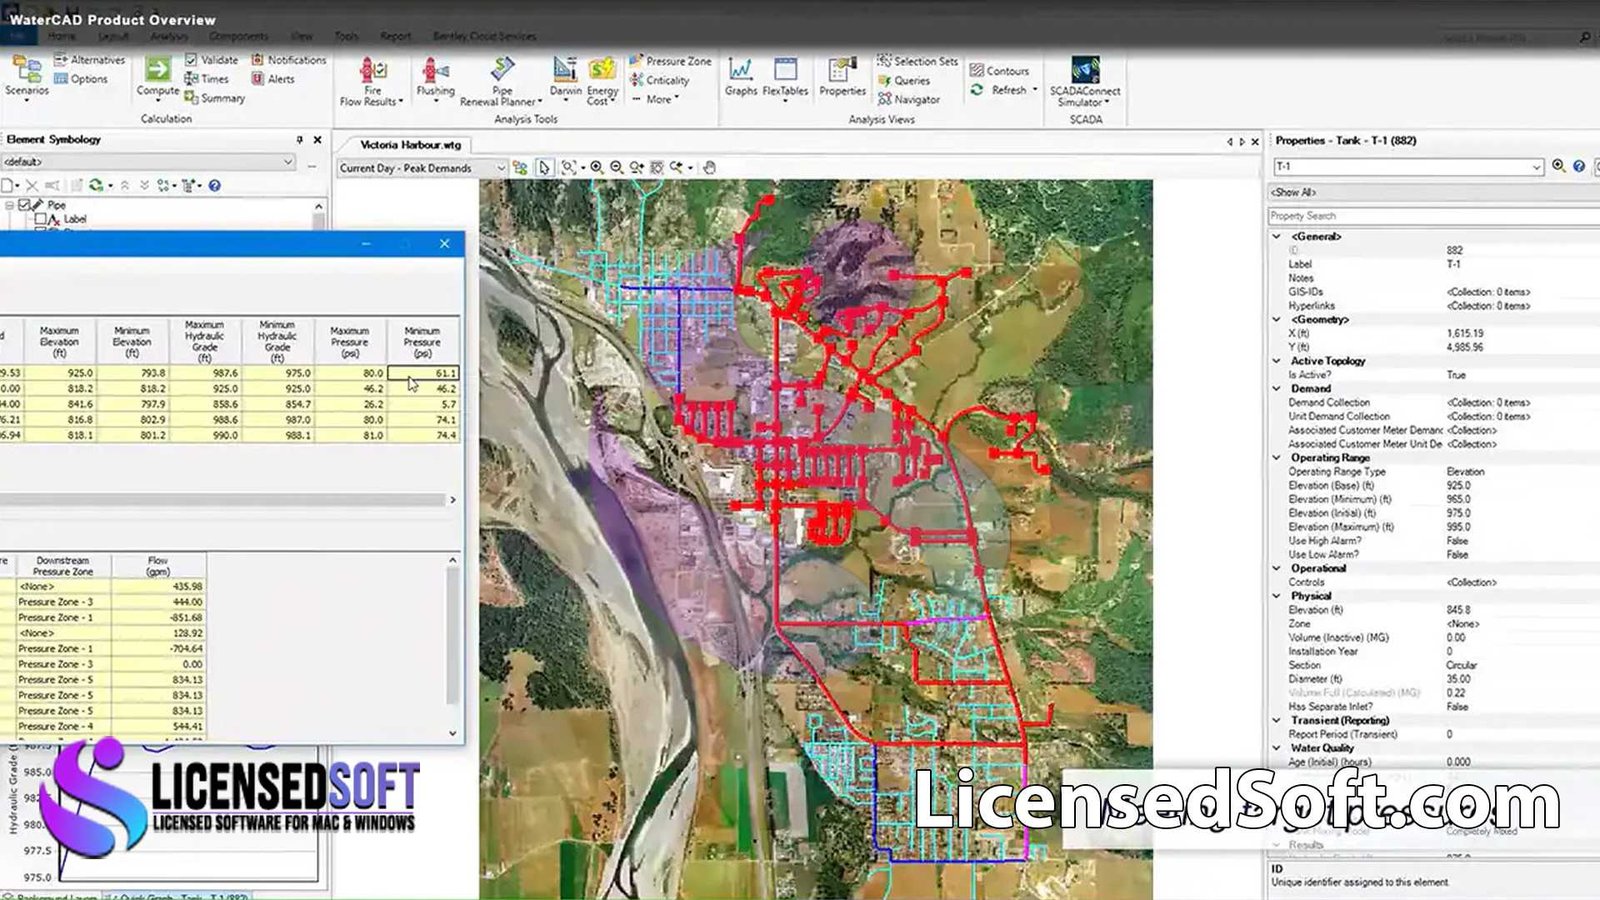Collapse the Pipe tree node
The image size is (1600, 900).
click(x=10, y=204)
